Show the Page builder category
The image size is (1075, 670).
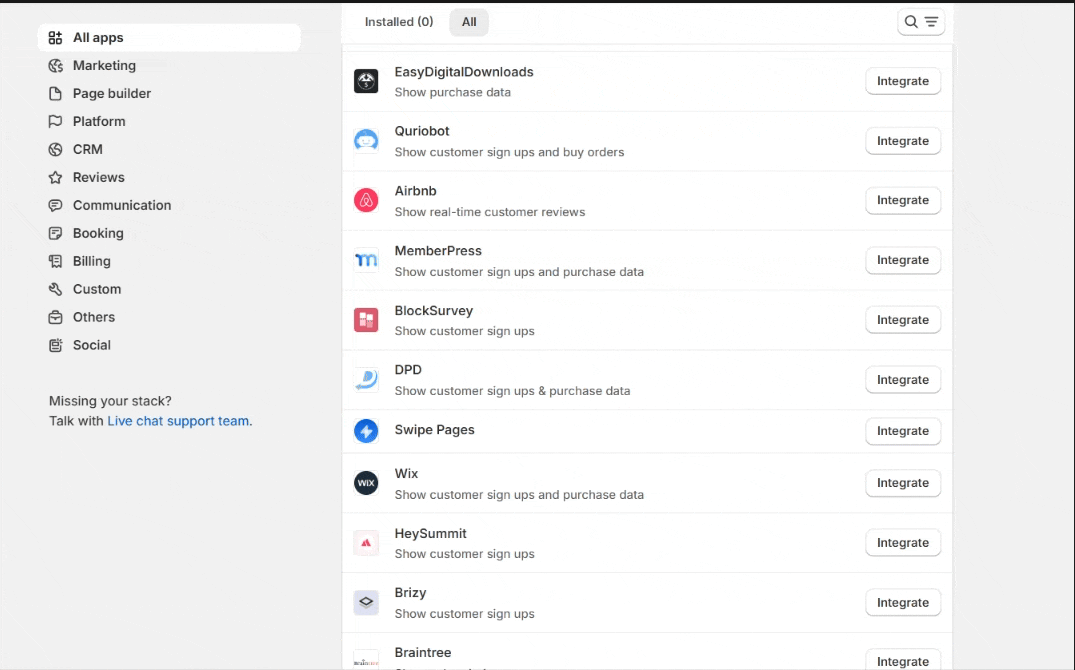pyautogui.click(x=112, y=94)
